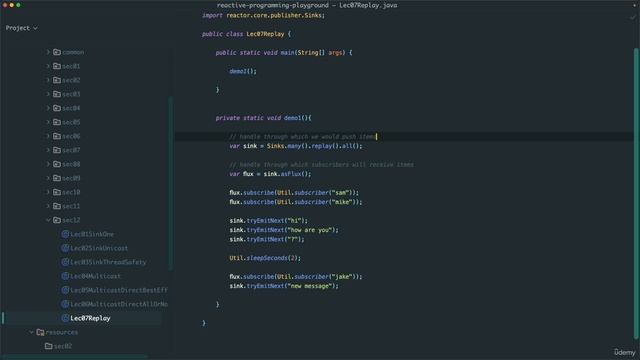Click the Lec07Replay class icon
The image size is (640, 360).
[65, 318]
